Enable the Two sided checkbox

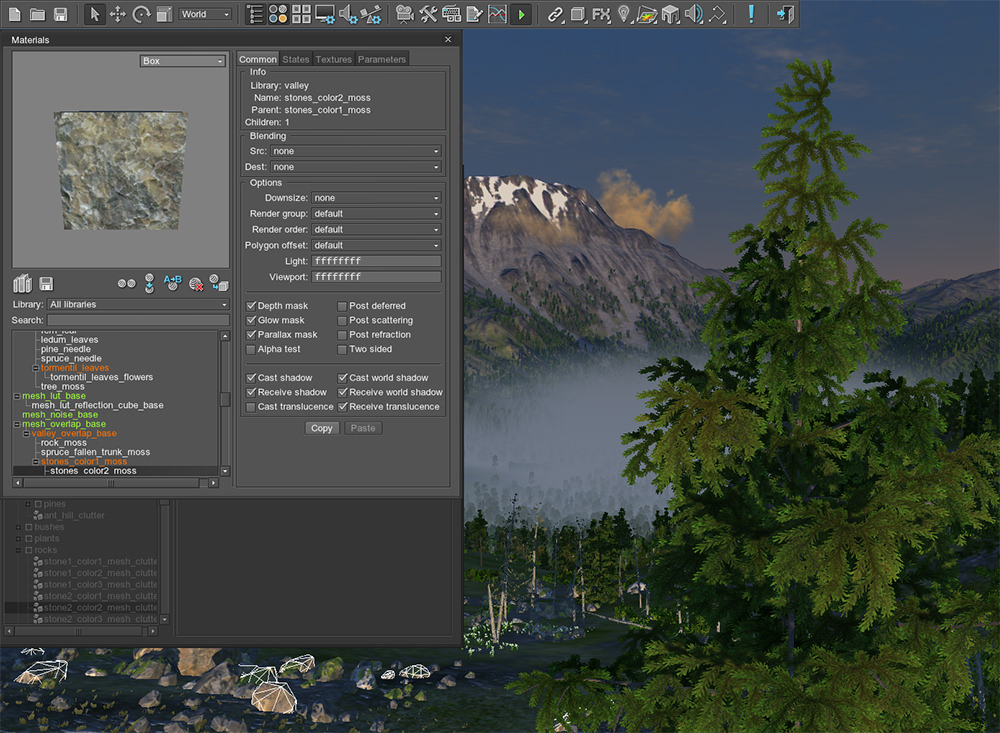pos(343,349)
